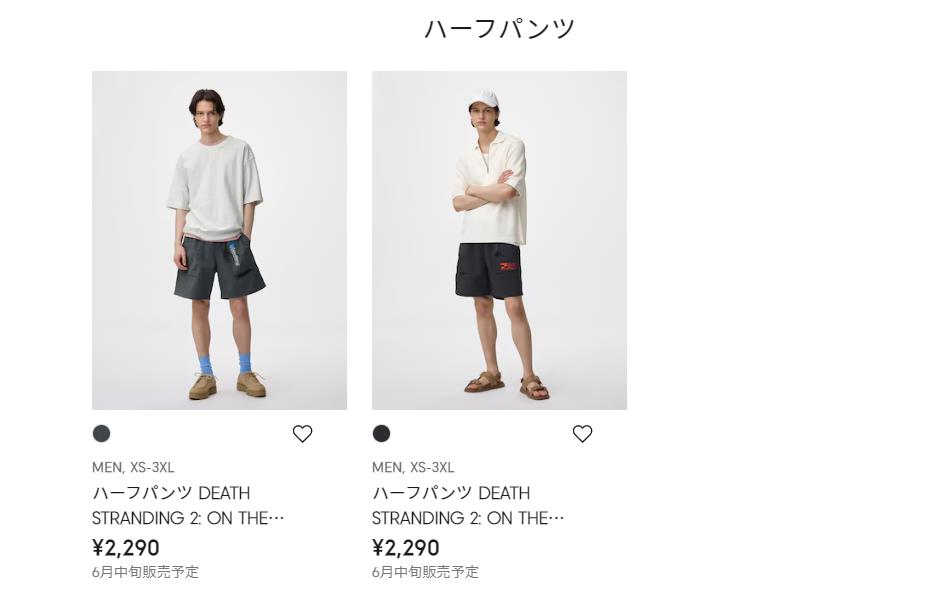The width and height of the screenshot is (935, 591).
Task: Click 6月中旬販売予定 text under first product
Action: (145, 572)
